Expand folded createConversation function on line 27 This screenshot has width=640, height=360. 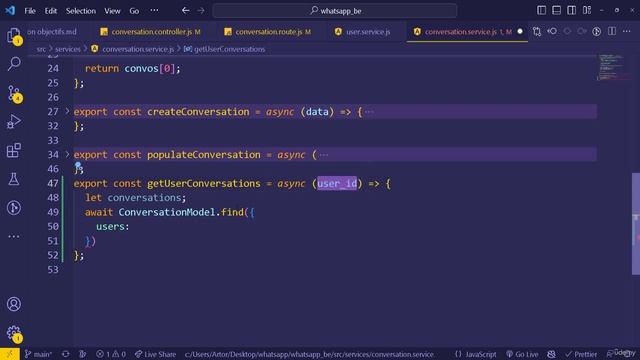67,111
